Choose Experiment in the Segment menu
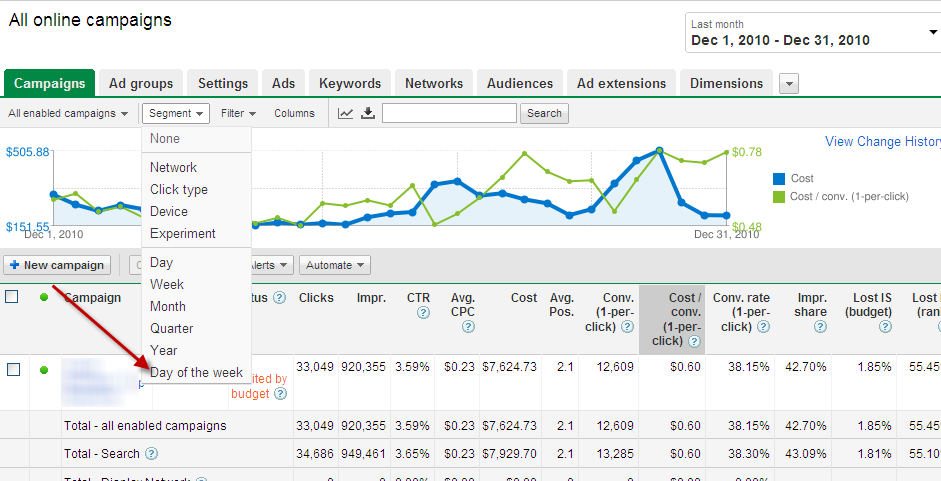The image size is (941, 481). (196, 234)
